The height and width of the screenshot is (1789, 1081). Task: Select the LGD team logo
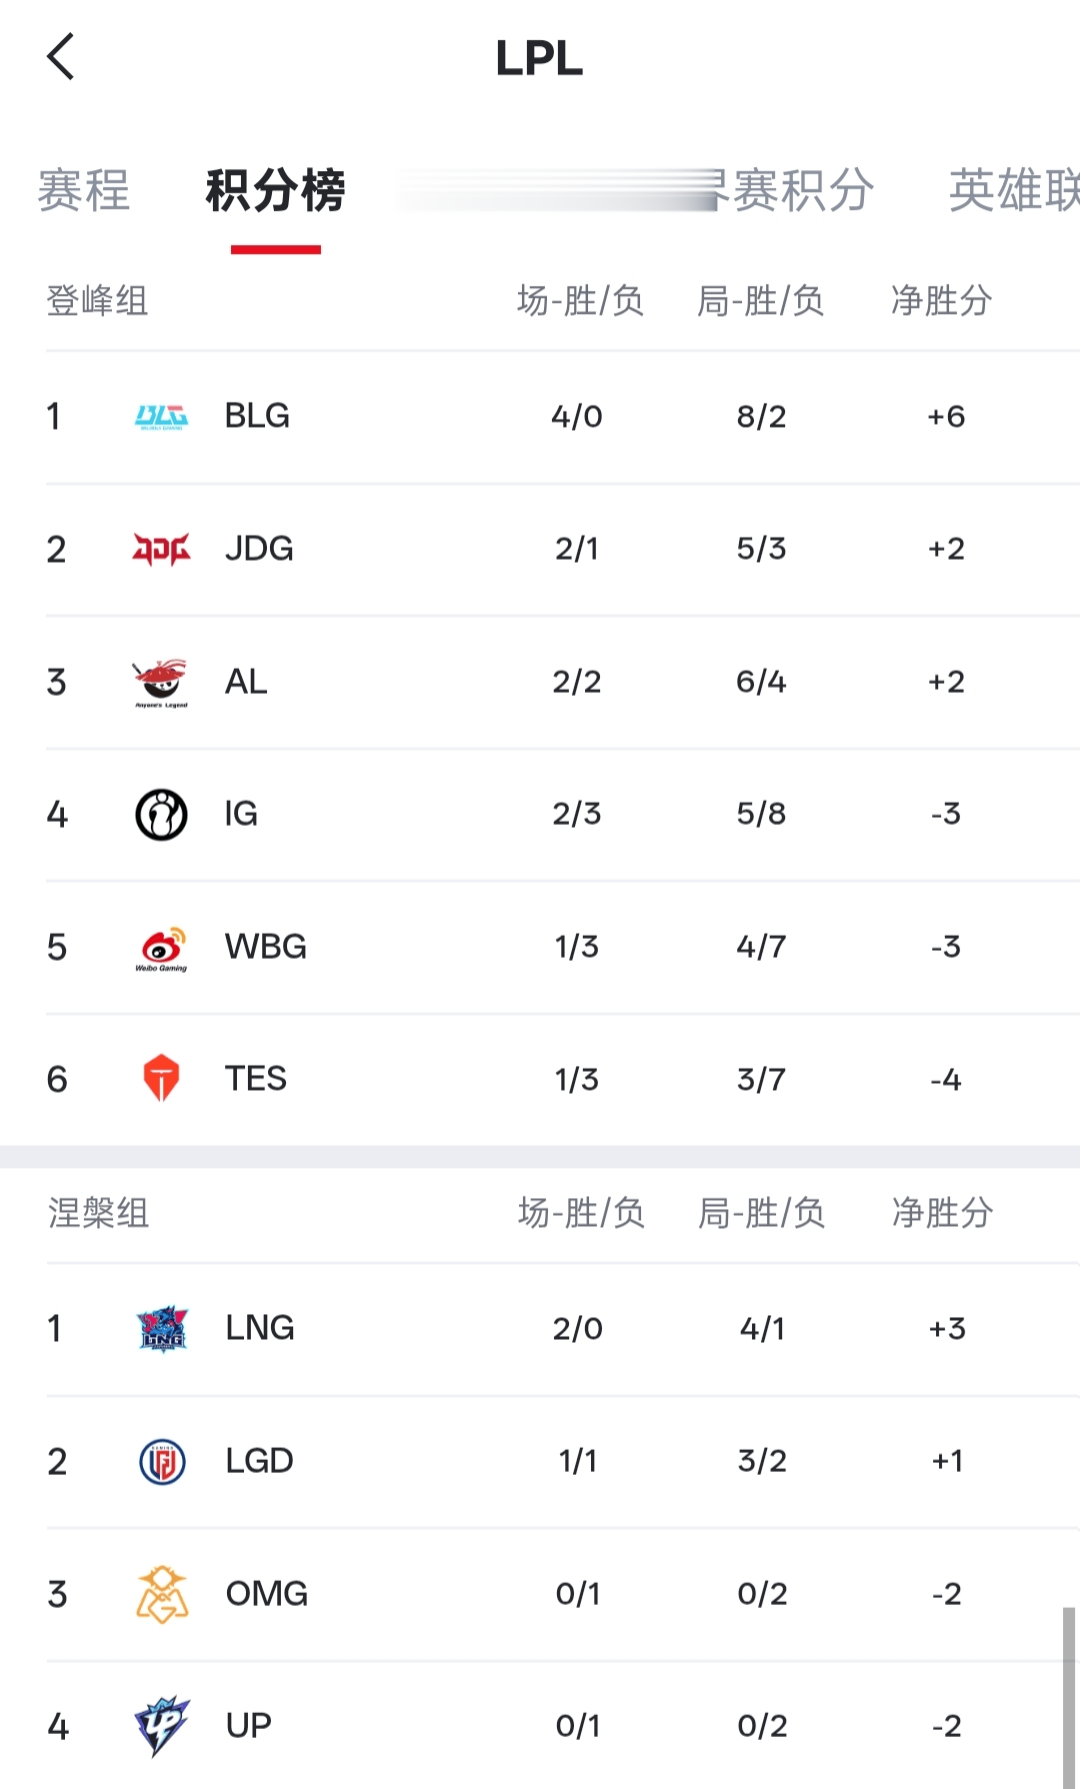point(161,1462)
